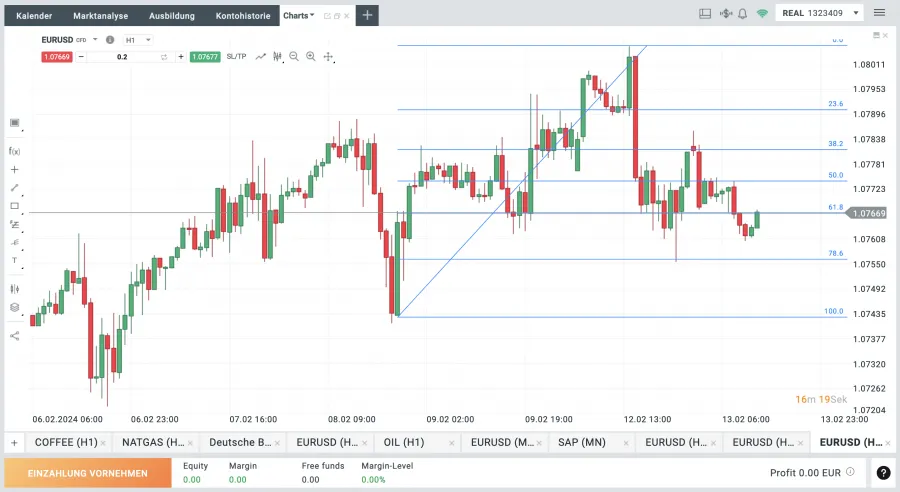Click the green buy price 1.07677 button

[205, 57]
